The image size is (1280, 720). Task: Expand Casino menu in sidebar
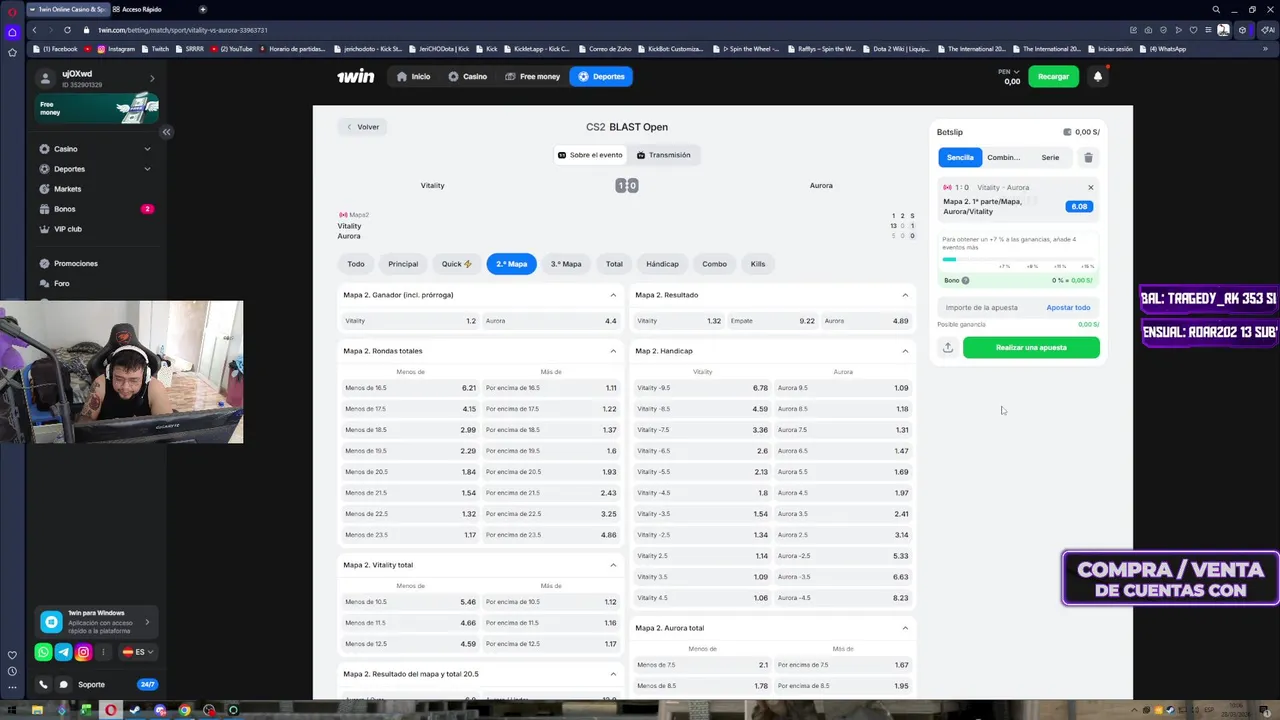coord(147,149)
